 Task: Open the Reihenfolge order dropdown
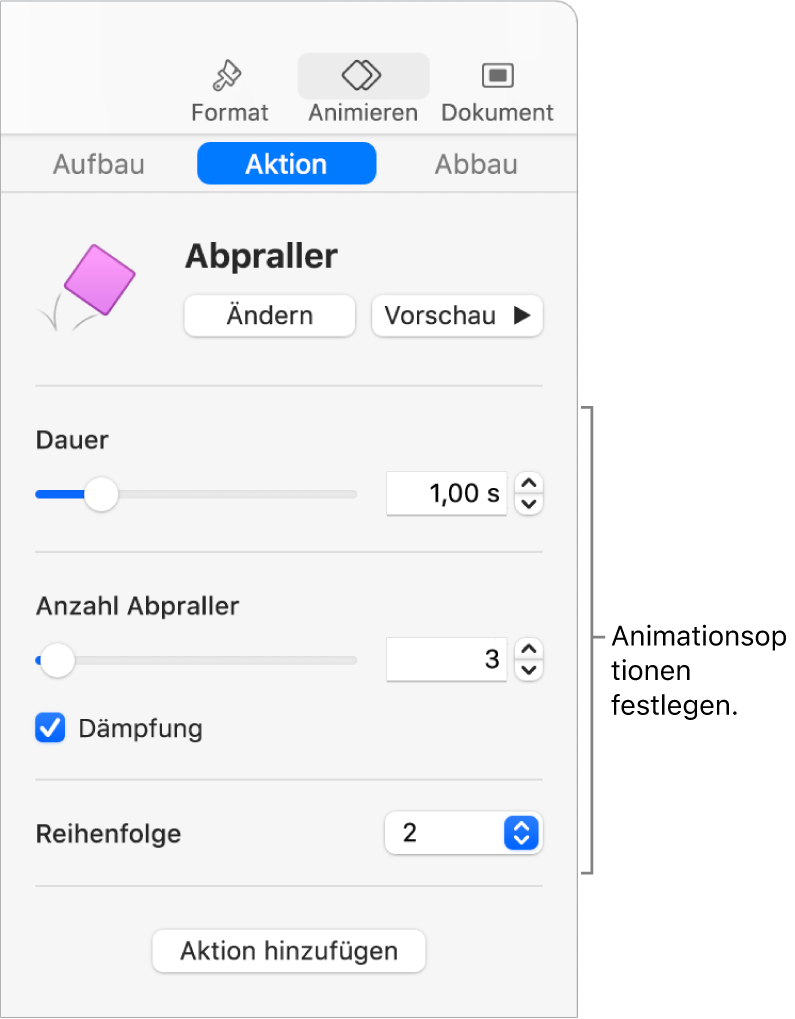pos(463,833)
